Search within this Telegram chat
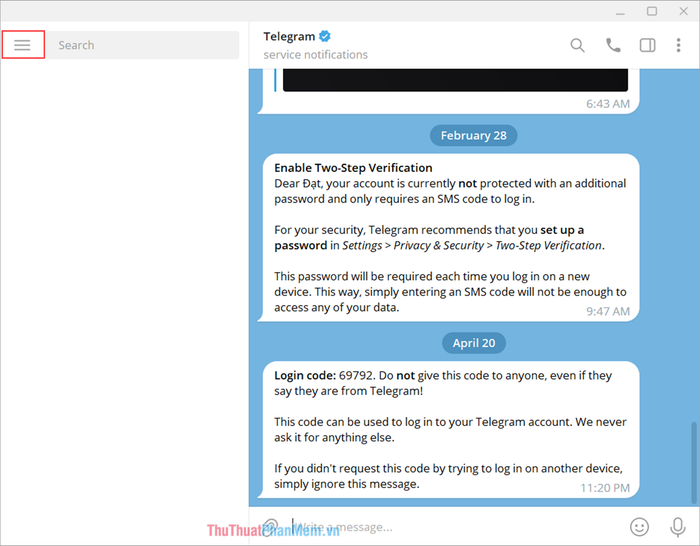700x546 pixels. [x=577, y=45]
